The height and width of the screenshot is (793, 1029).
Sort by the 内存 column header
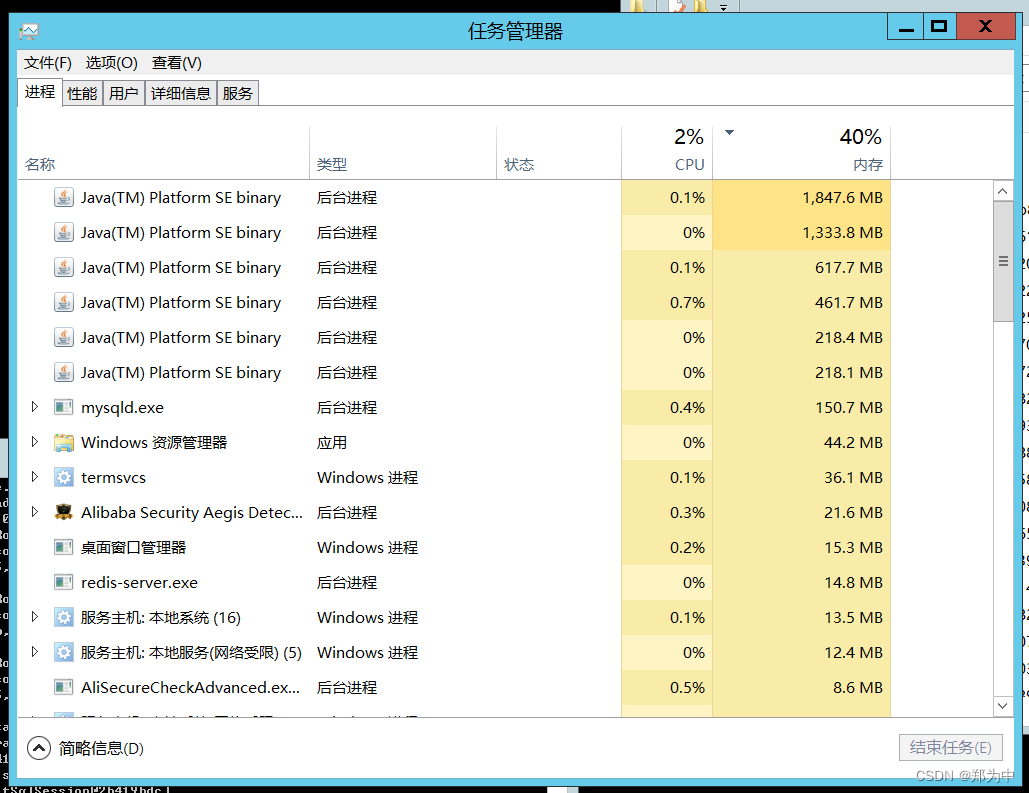tap(868, 165)
